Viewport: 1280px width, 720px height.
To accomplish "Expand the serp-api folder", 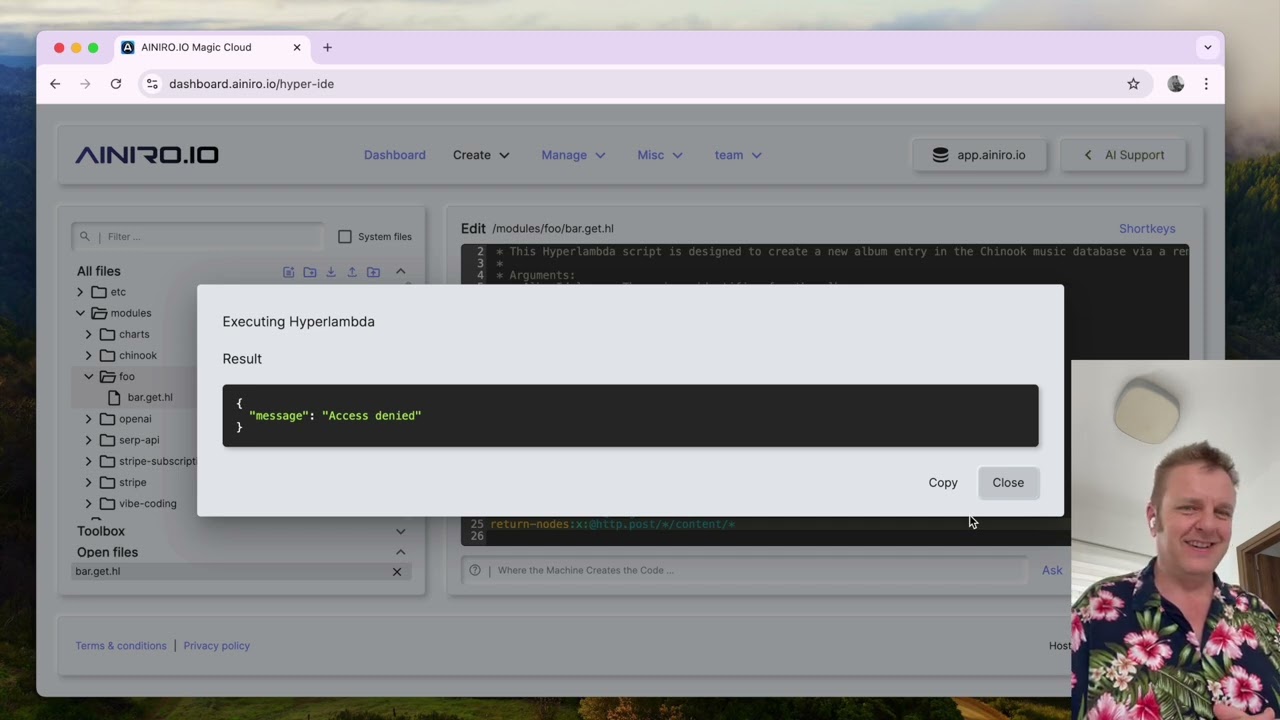I will [x=88, y=440].
